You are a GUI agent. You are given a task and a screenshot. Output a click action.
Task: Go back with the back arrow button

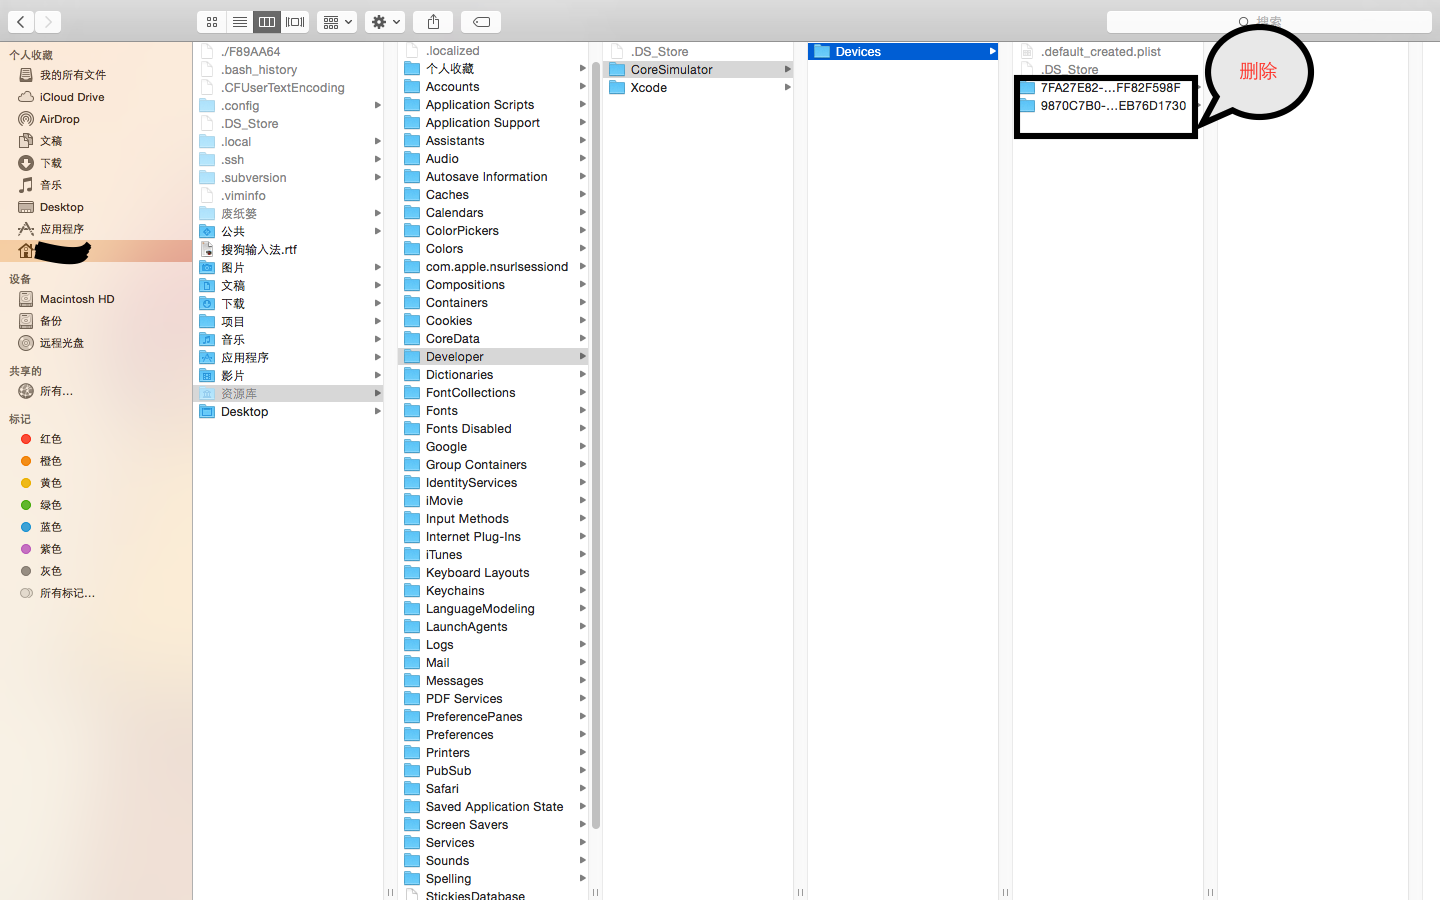20,21
